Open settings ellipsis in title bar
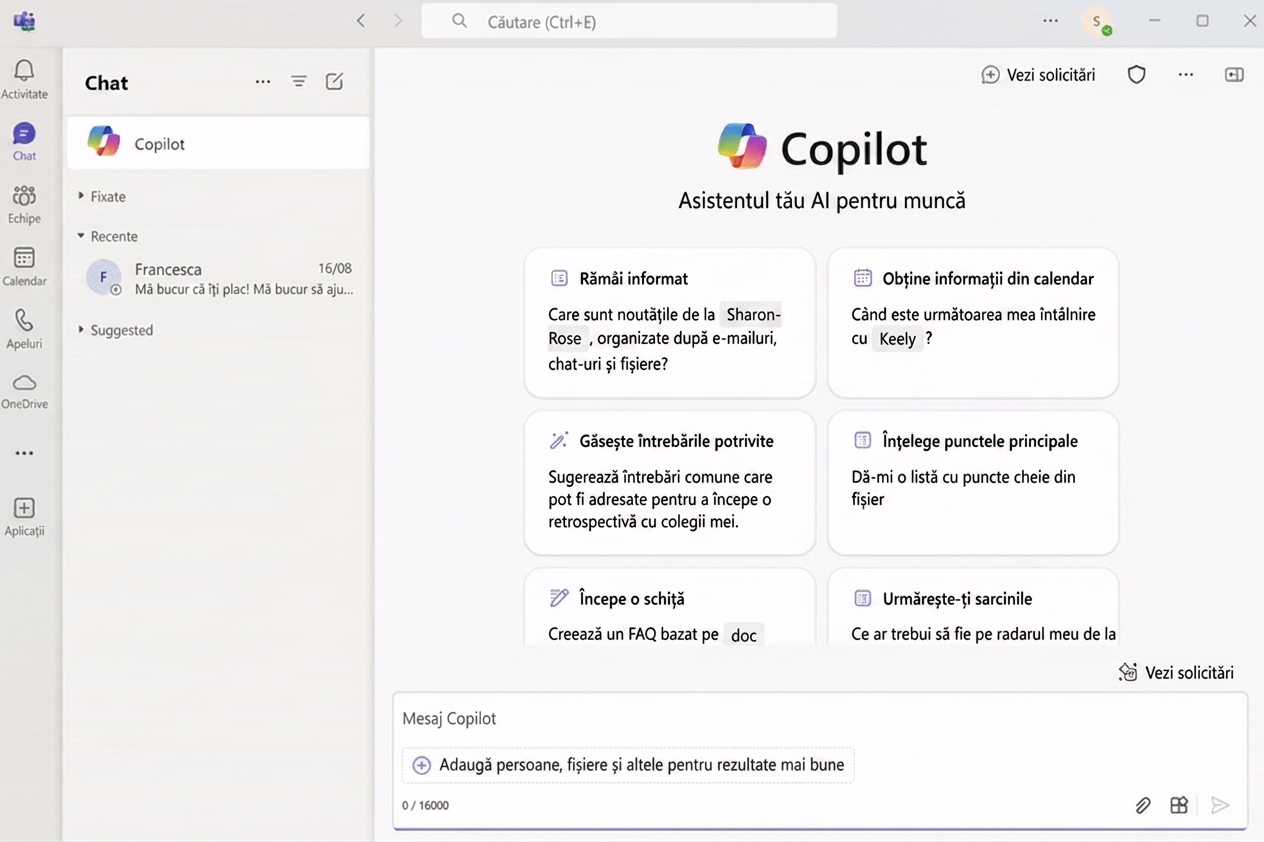This screenshot has width=1264, height=842. (x=1050, y=21)
